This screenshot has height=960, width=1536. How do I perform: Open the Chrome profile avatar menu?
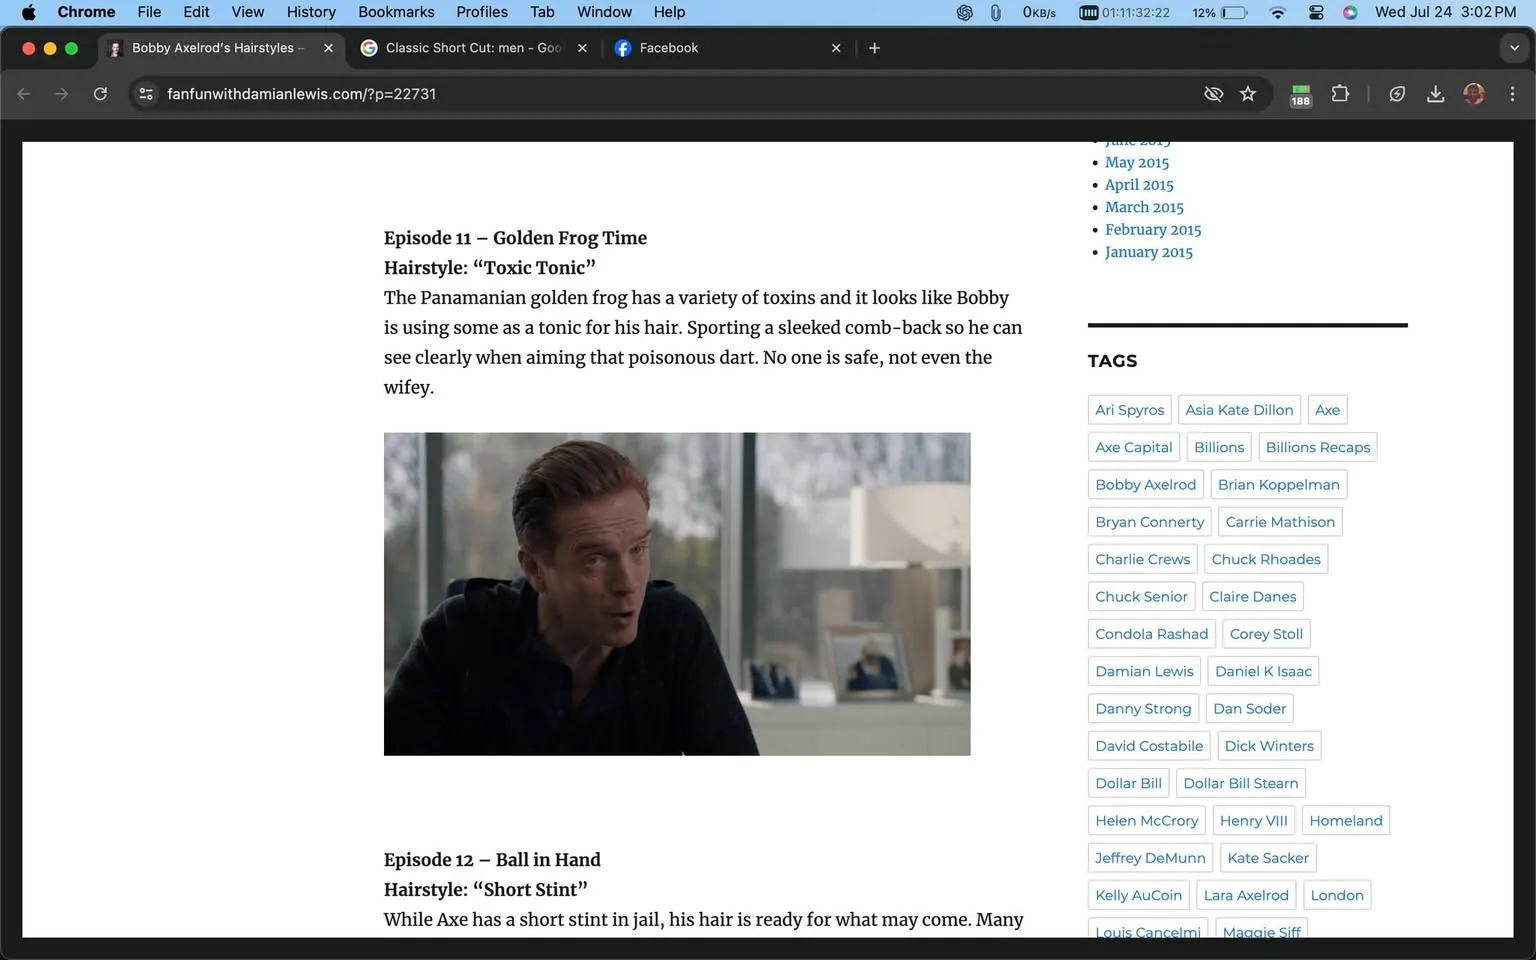tap(1474, 93)
